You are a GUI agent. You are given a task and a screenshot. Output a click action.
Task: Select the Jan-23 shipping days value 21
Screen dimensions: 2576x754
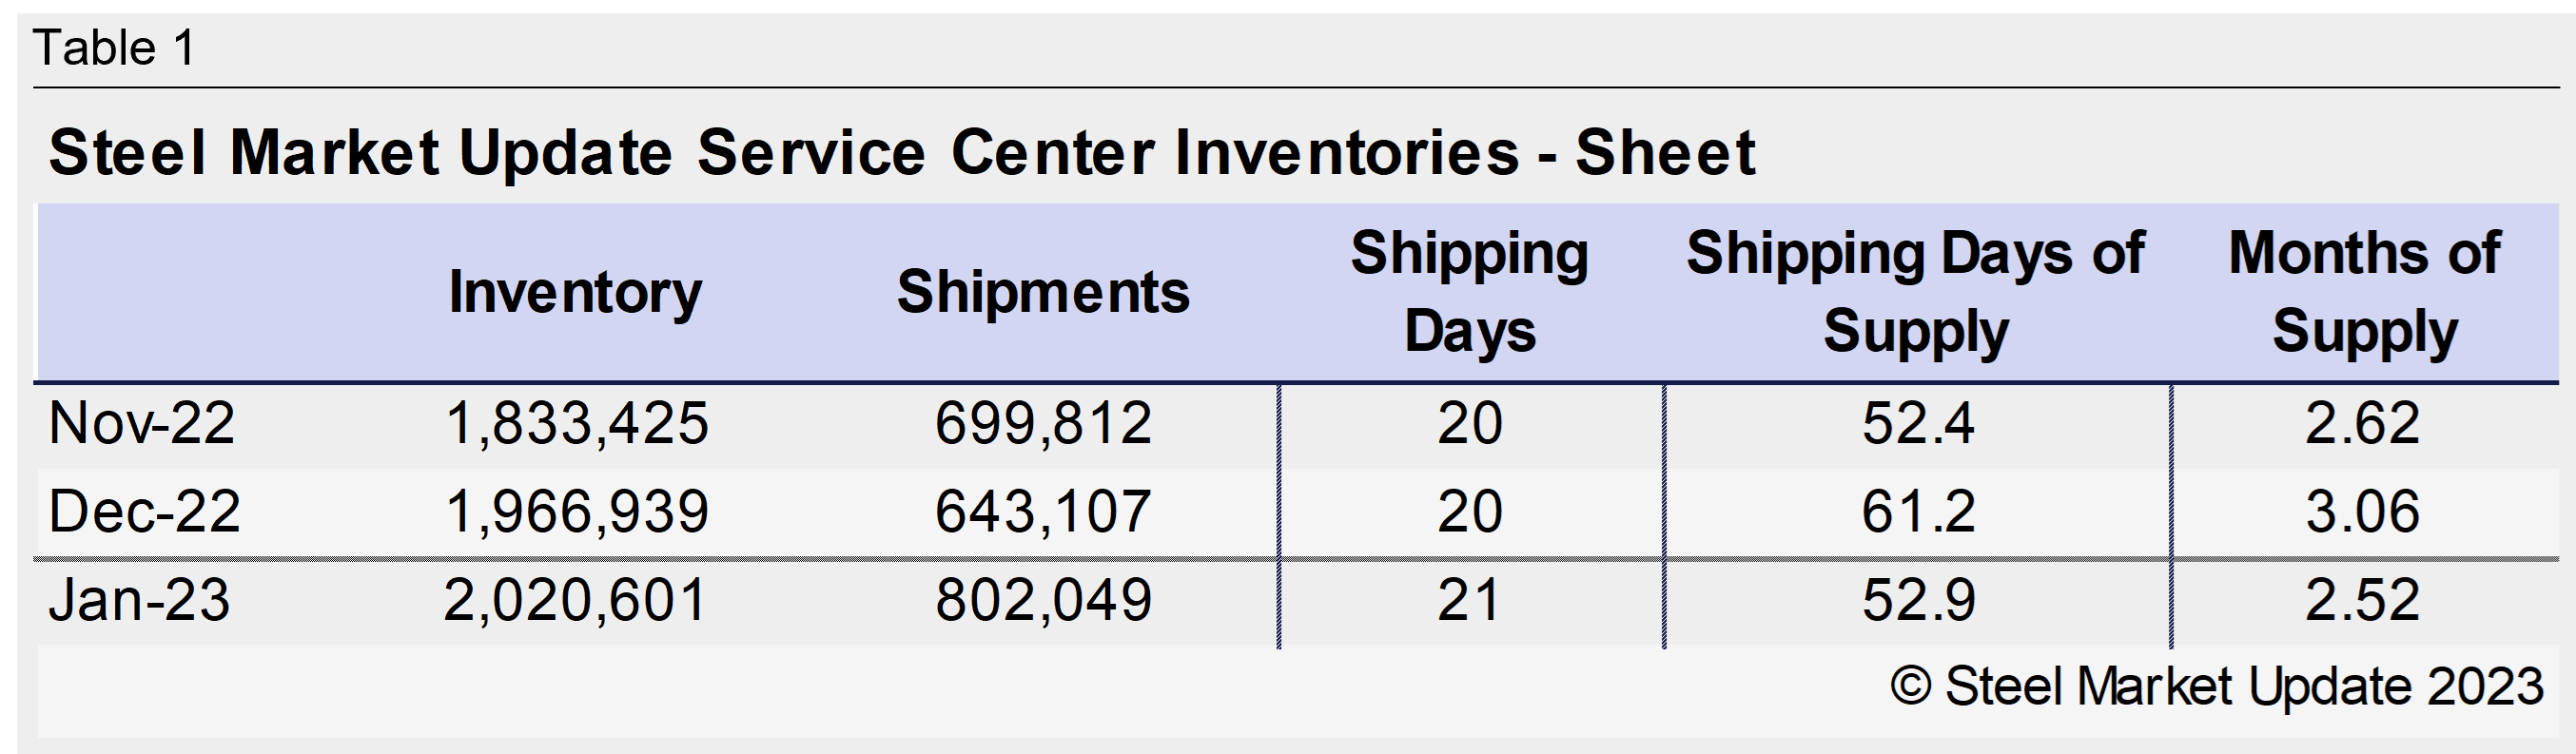[1469, 600]
